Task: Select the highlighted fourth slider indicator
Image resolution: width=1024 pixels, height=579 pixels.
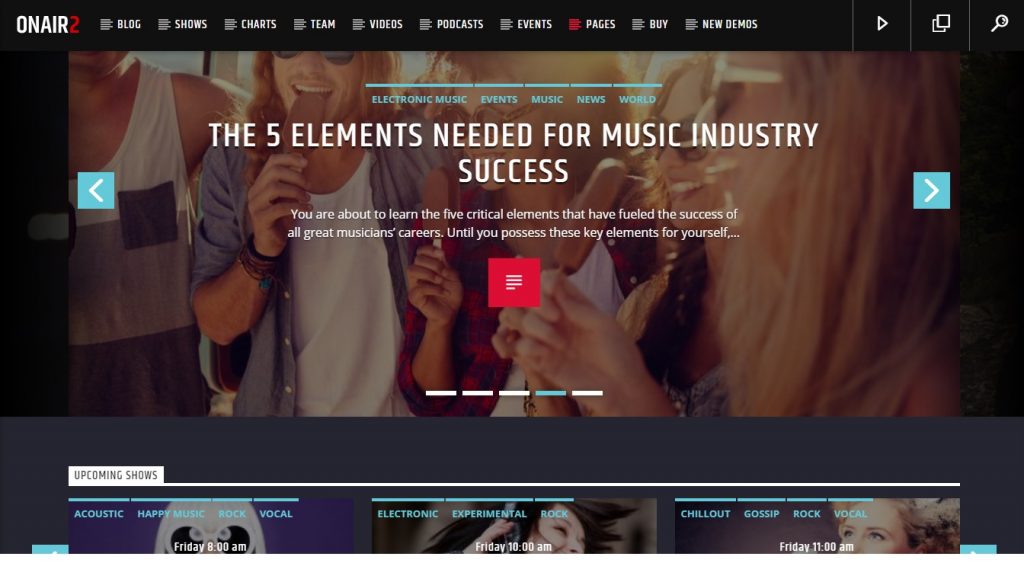Action: [551, 393]
